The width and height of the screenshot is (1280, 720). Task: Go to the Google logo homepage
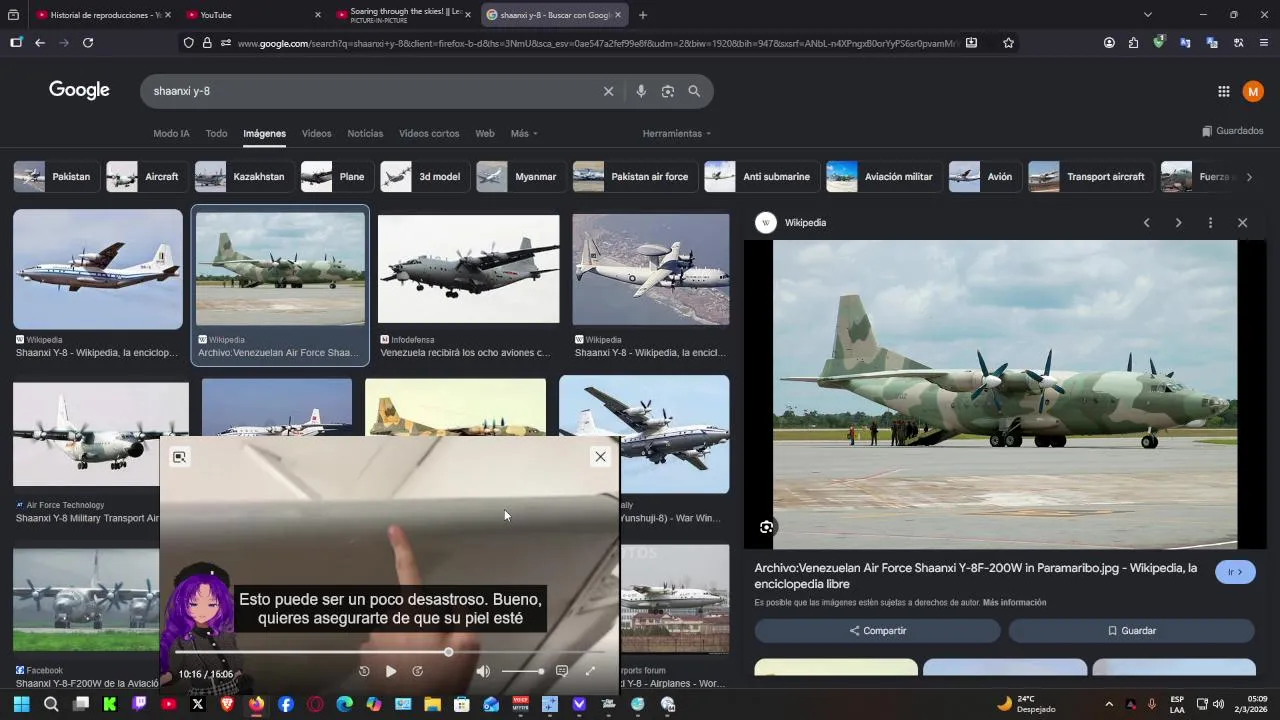tap(79, 90)
